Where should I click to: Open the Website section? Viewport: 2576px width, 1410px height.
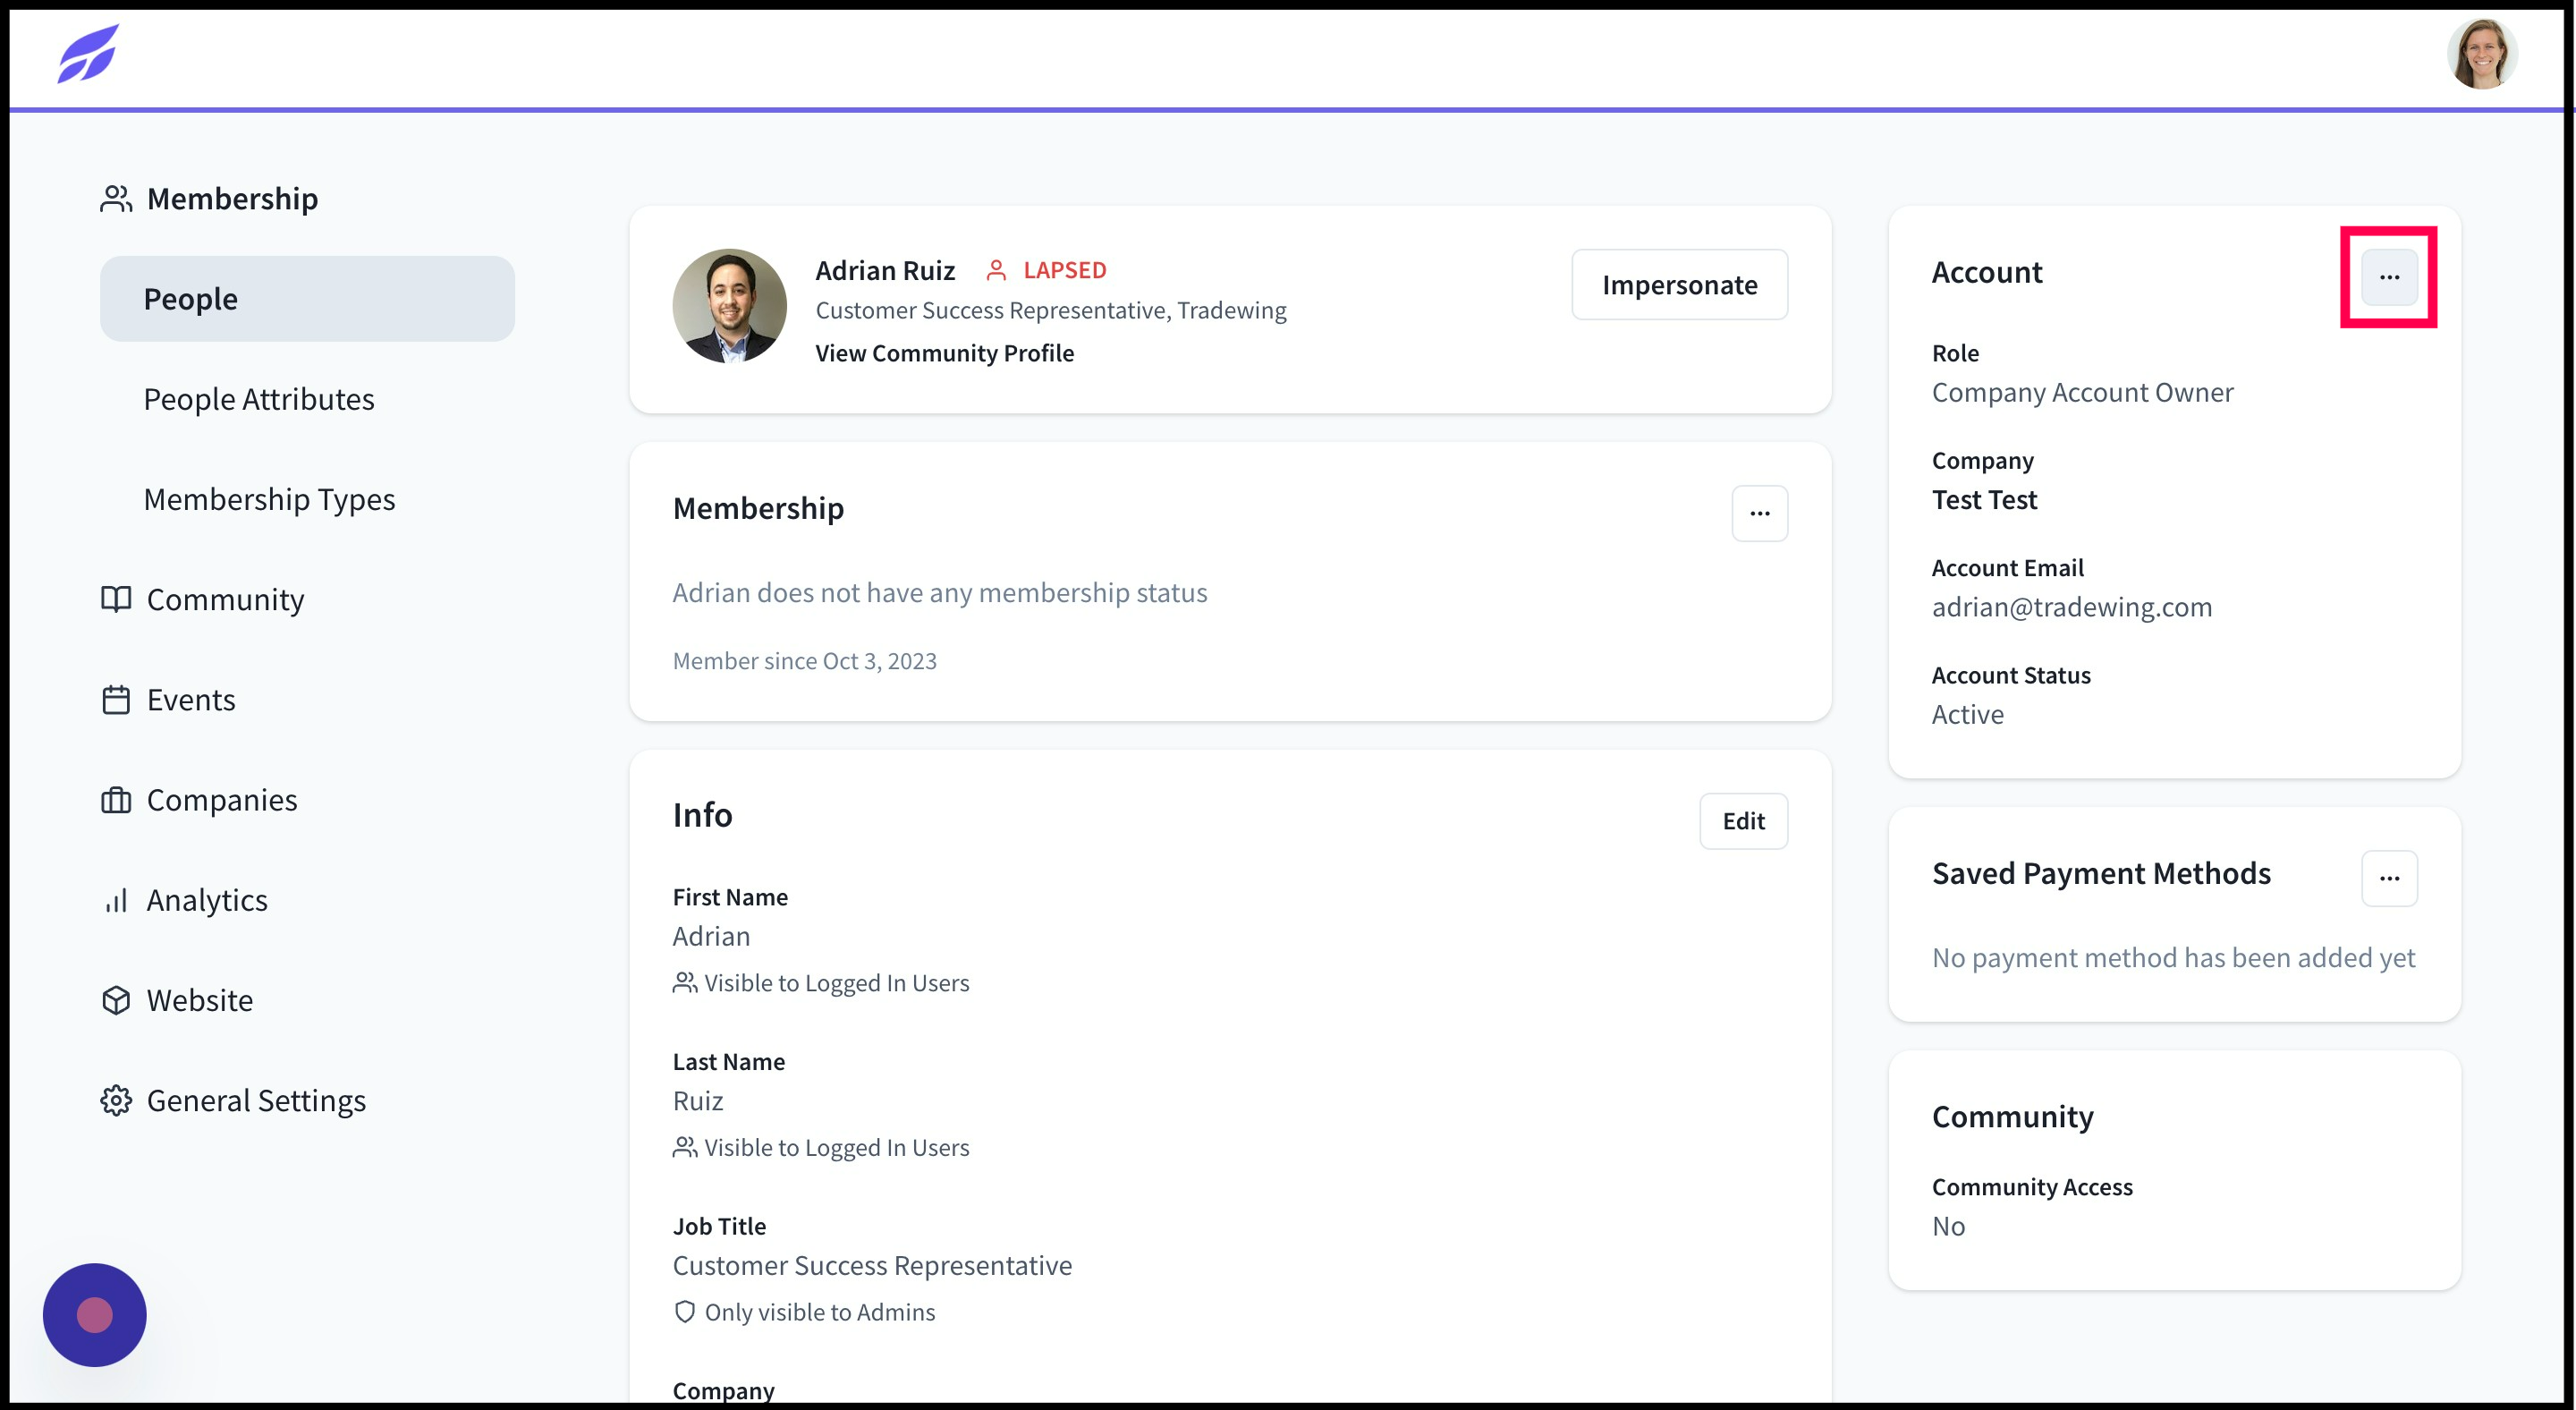[200, 1000]
